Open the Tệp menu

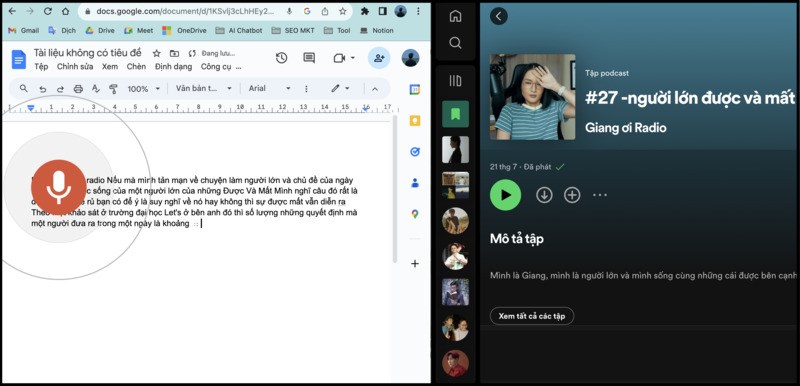point(41,67)
